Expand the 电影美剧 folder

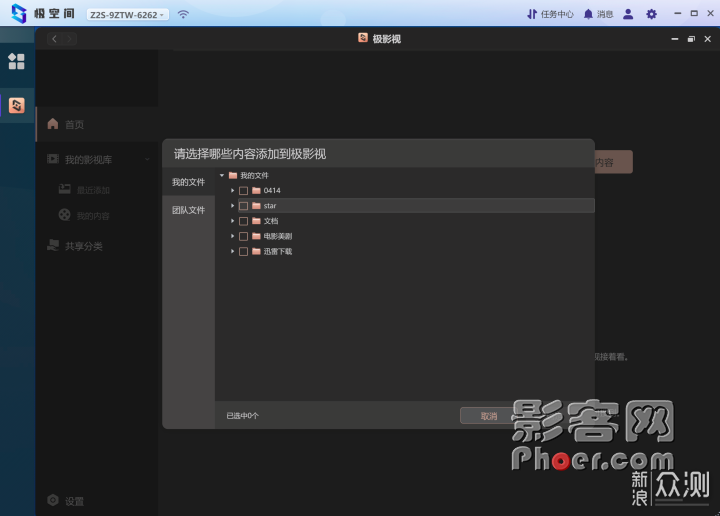[x=232, y=236]
